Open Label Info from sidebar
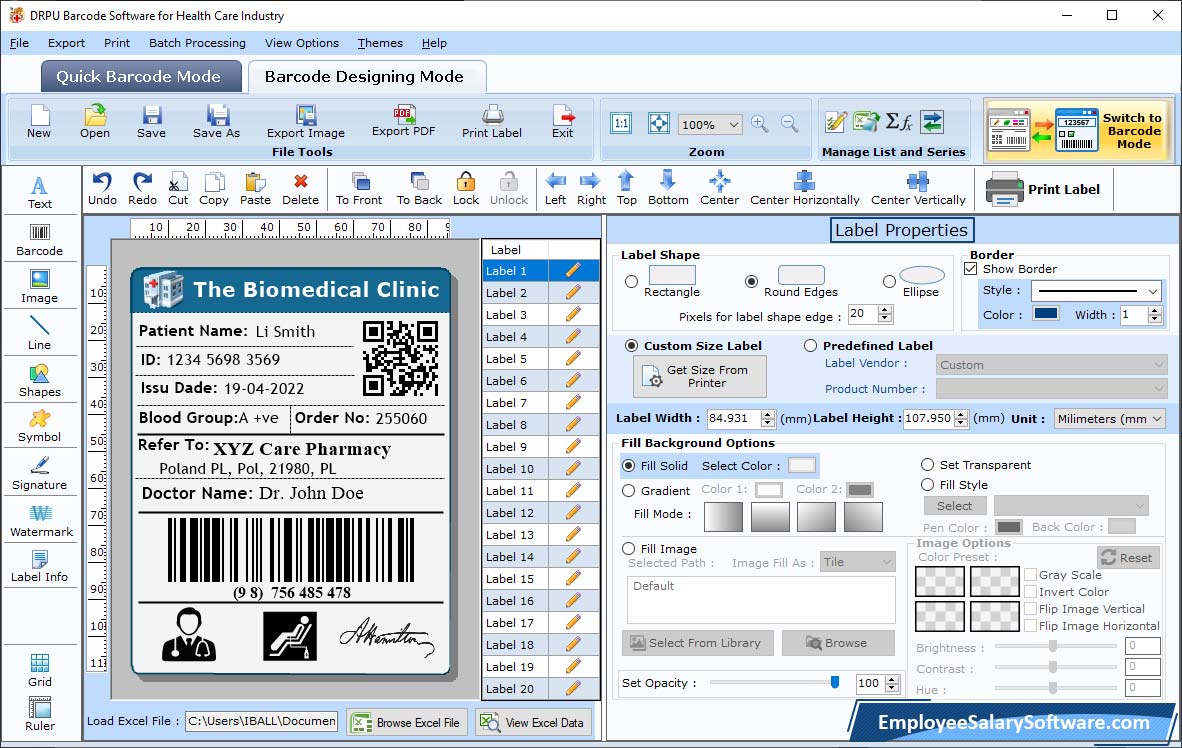Image resolution: width=1182 pixels, height=748 pixels. 39,566
